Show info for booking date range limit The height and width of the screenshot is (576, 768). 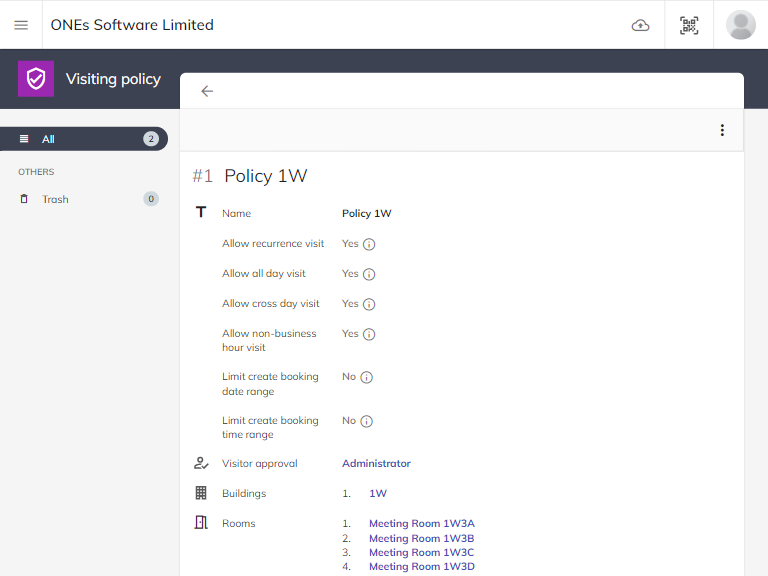click(366, 377)
